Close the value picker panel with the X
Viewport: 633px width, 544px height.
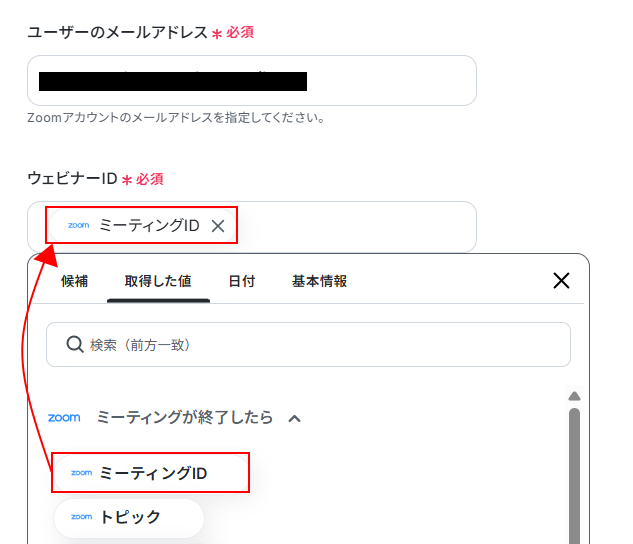coord(561,280)
